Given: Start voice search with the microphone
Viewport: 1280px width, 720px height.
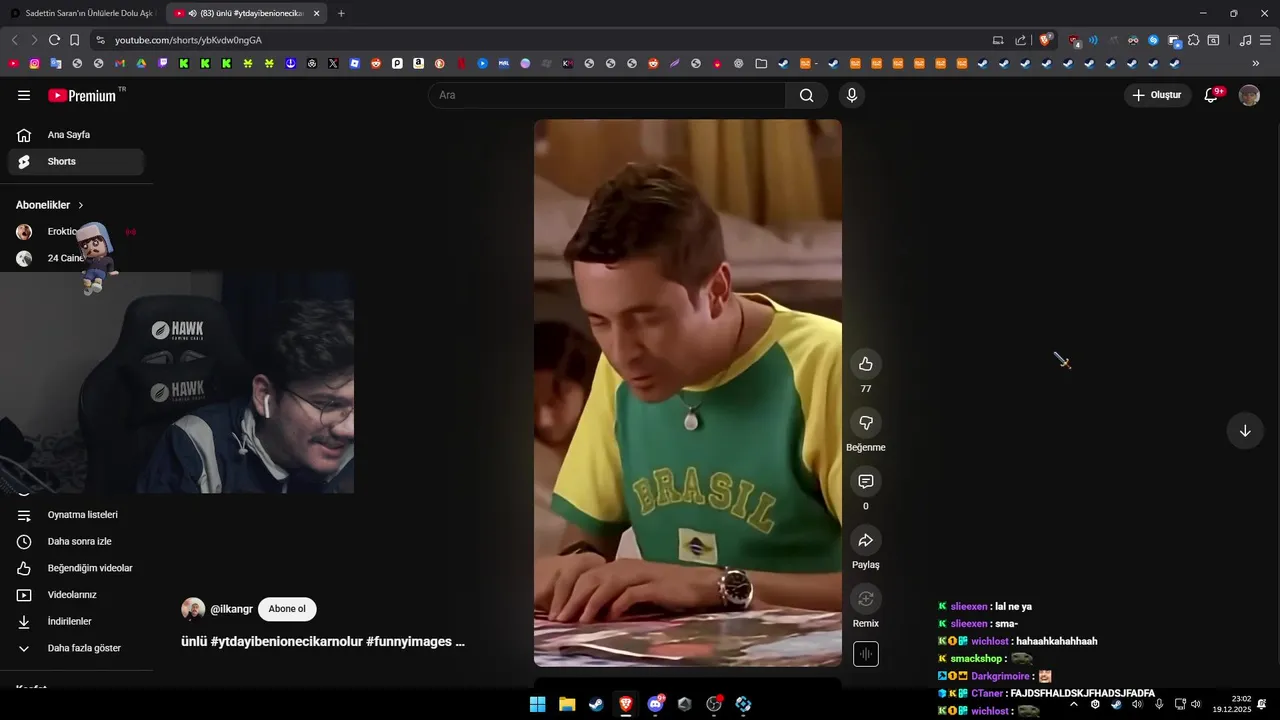Looking at the screenshot, I should tap(852, 95).
